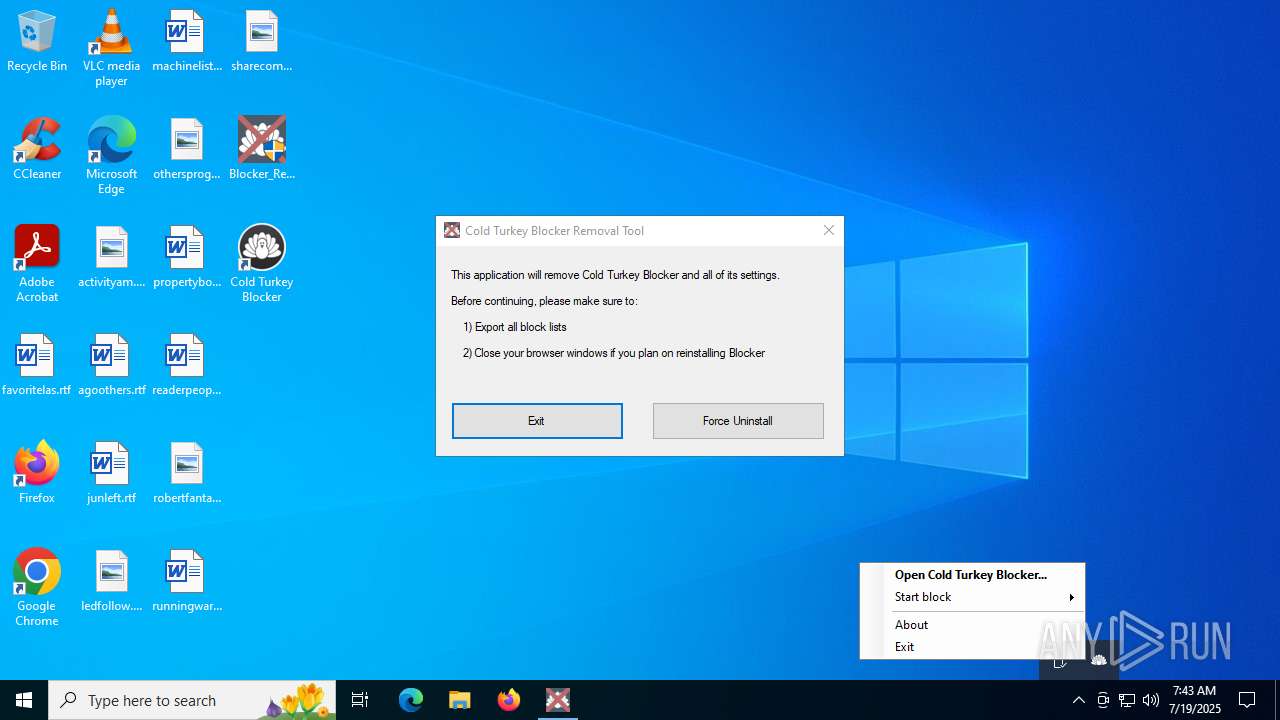Open the Windows Start menu
The height and width of the screenshot is (720, 1280).
pos(24,700)
